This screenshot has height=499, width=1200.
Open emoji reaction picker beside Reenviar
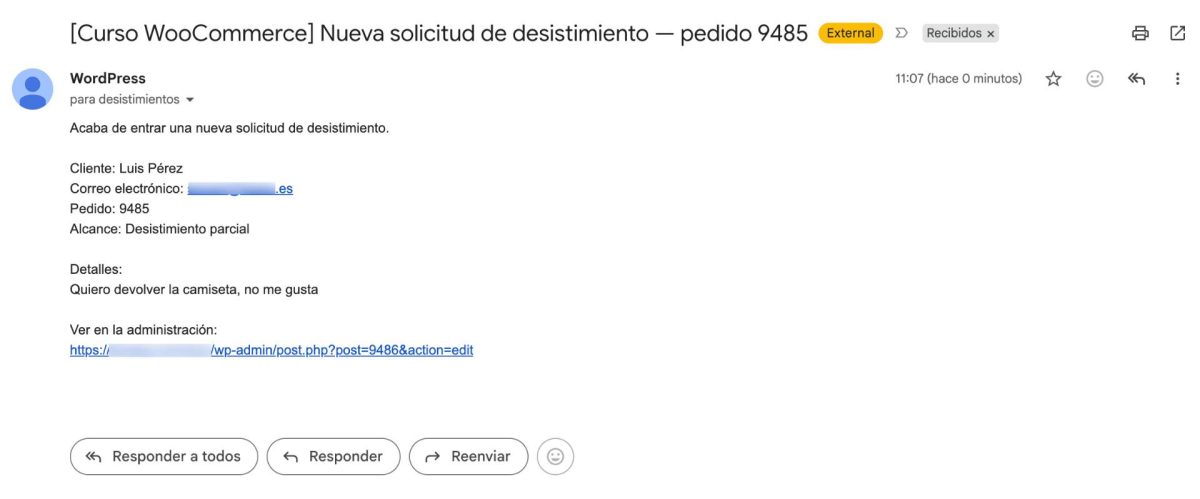555,456
